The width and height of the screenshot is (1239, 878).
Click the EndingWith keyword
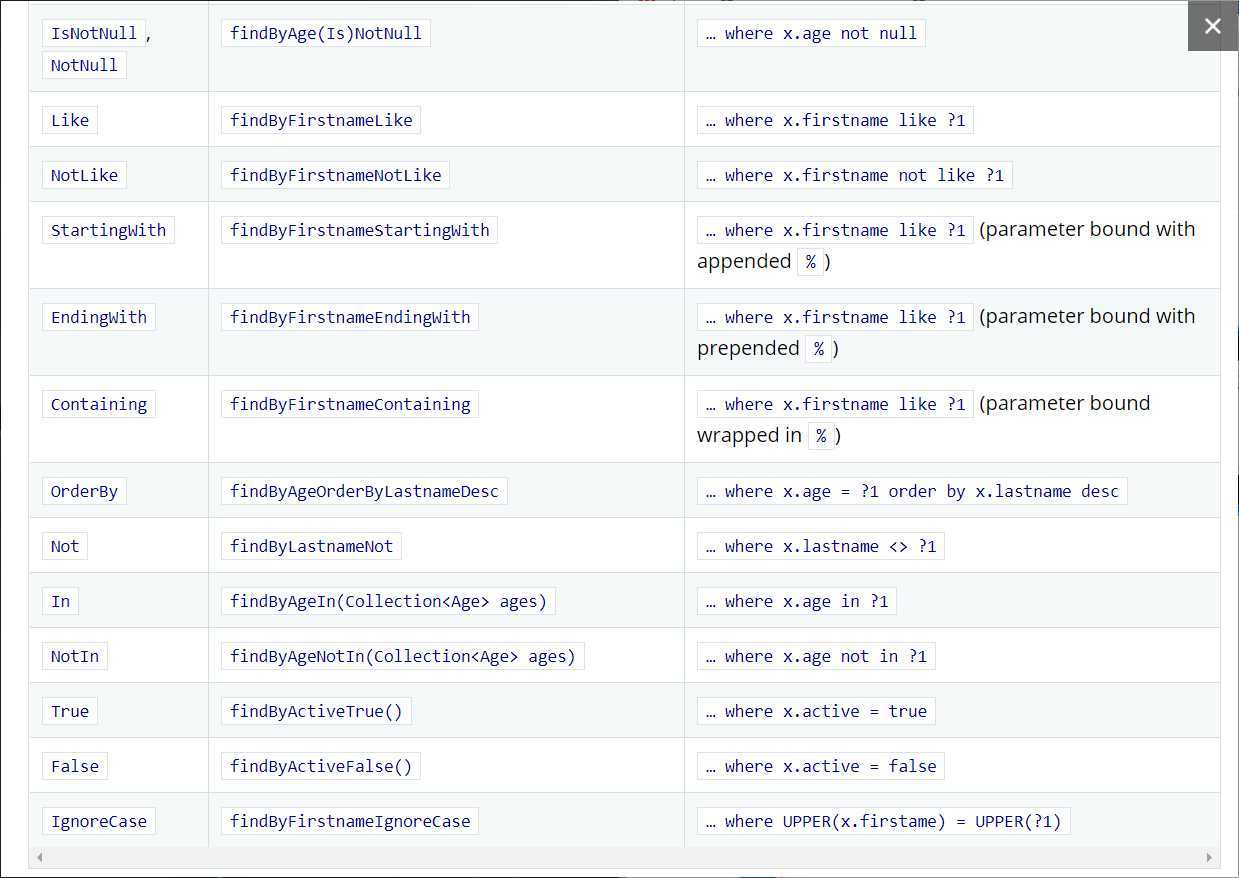[x=99, y=317]
